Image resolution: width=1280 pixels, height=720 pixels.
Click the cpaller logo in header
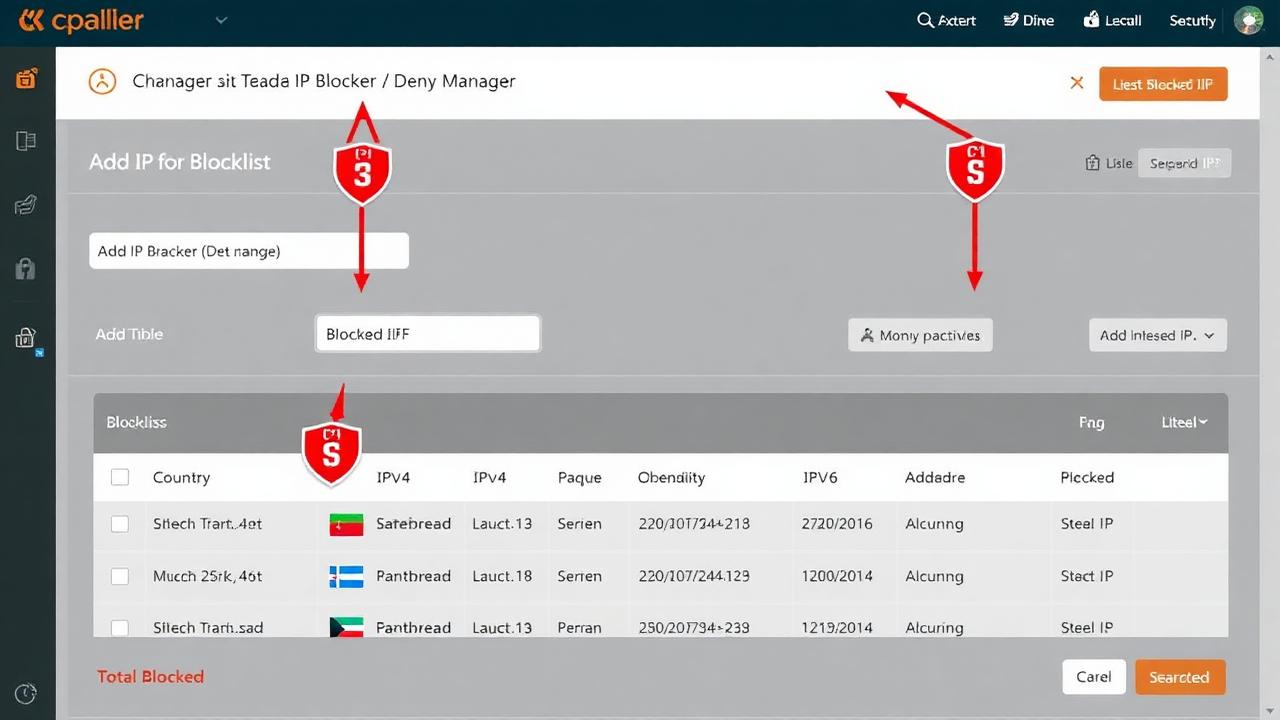point(81,20)
